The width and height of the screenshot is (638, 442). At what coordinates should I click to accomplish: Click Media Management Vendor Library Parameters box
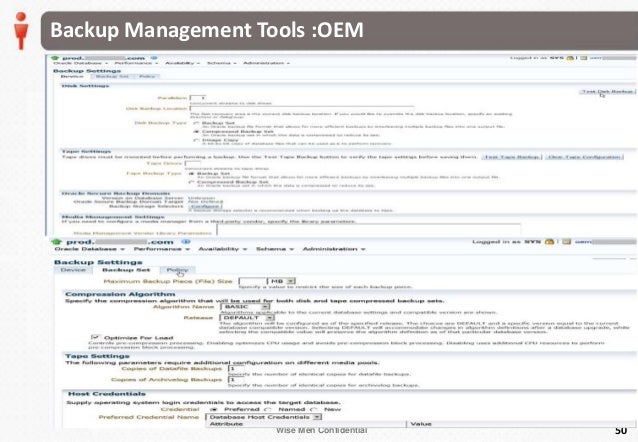click(369, 229)
